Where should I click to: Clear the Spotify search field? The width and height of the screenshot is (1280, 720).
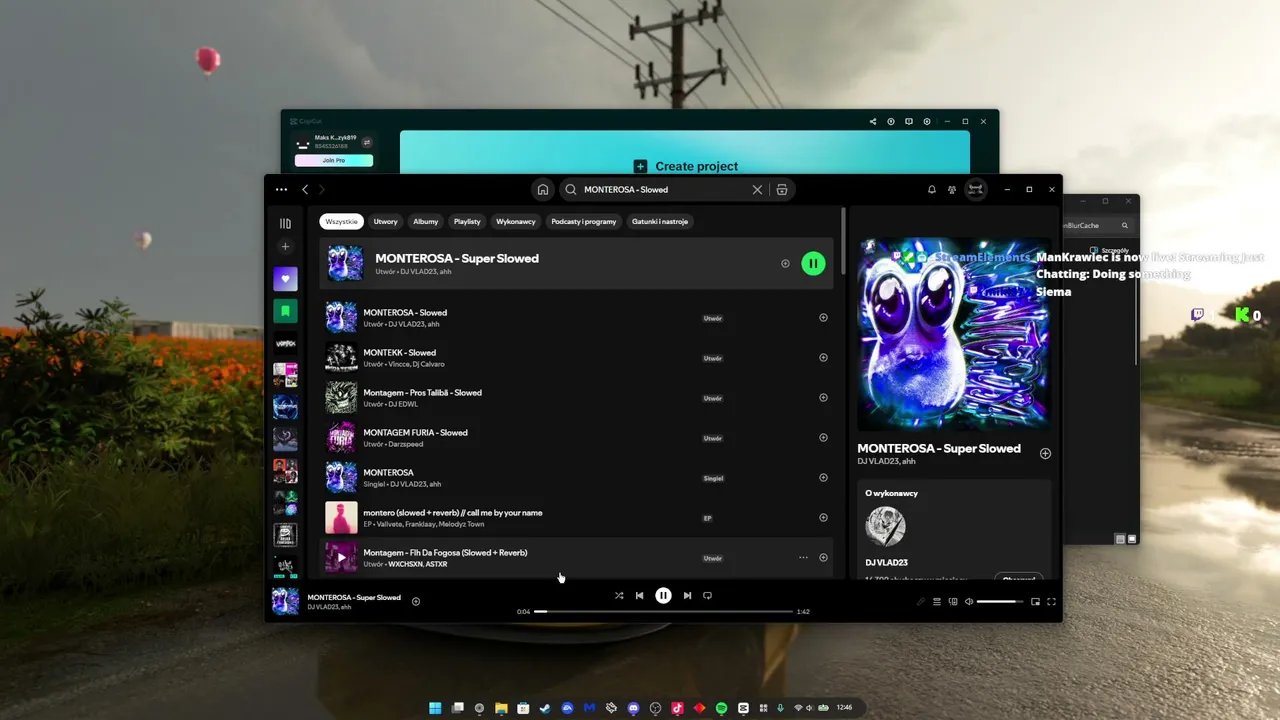coord(757,189)
